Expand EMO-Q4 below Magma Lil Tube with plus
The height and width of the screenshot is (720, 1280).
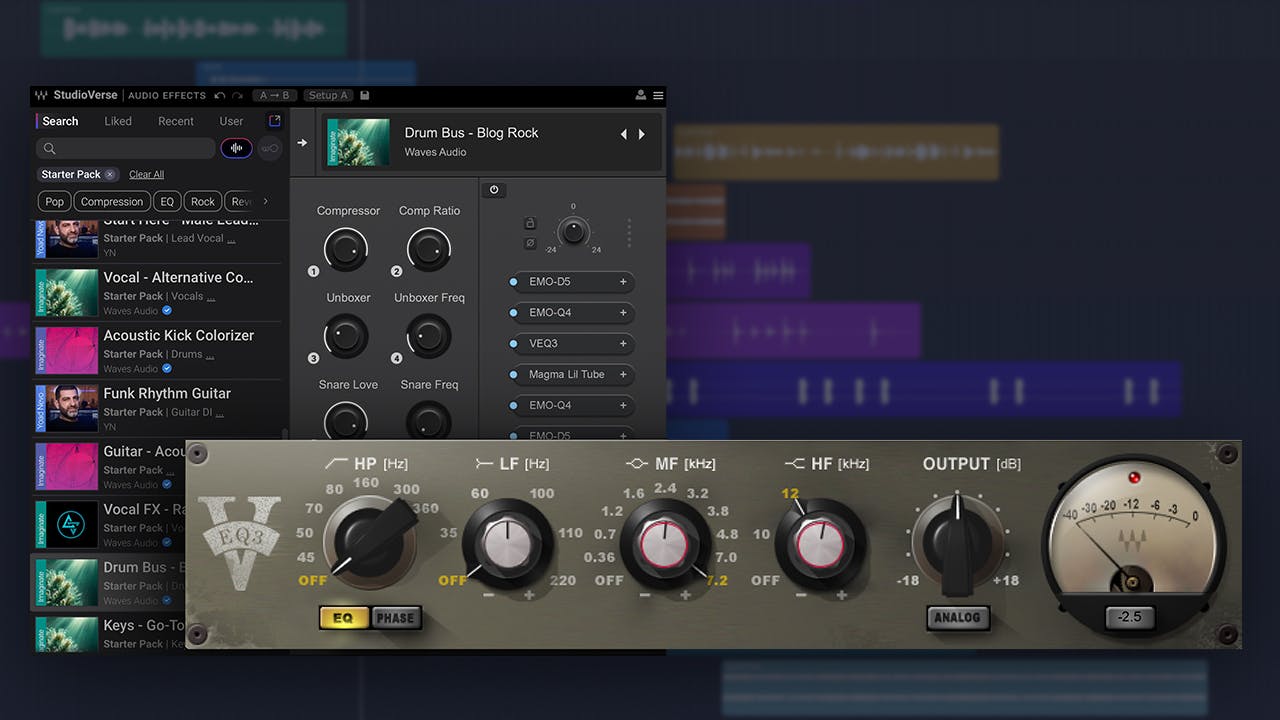(623, 406)
